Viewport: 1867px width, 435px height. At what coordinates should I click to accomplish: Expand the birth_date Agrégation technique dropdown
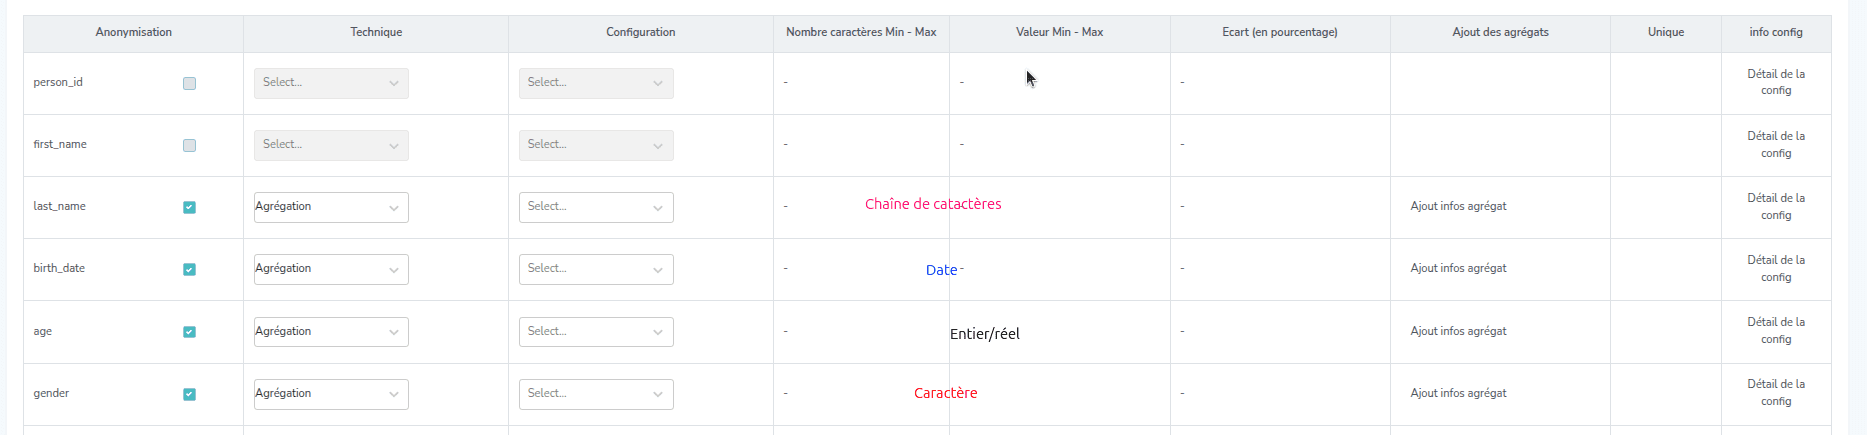[331, 269]
